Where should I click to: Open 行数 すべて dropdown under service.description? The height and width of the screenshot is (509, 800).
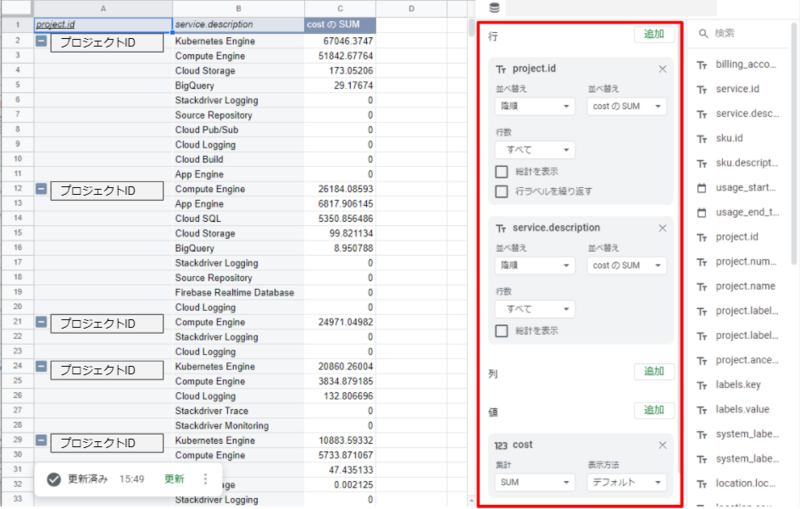[535, 309]
